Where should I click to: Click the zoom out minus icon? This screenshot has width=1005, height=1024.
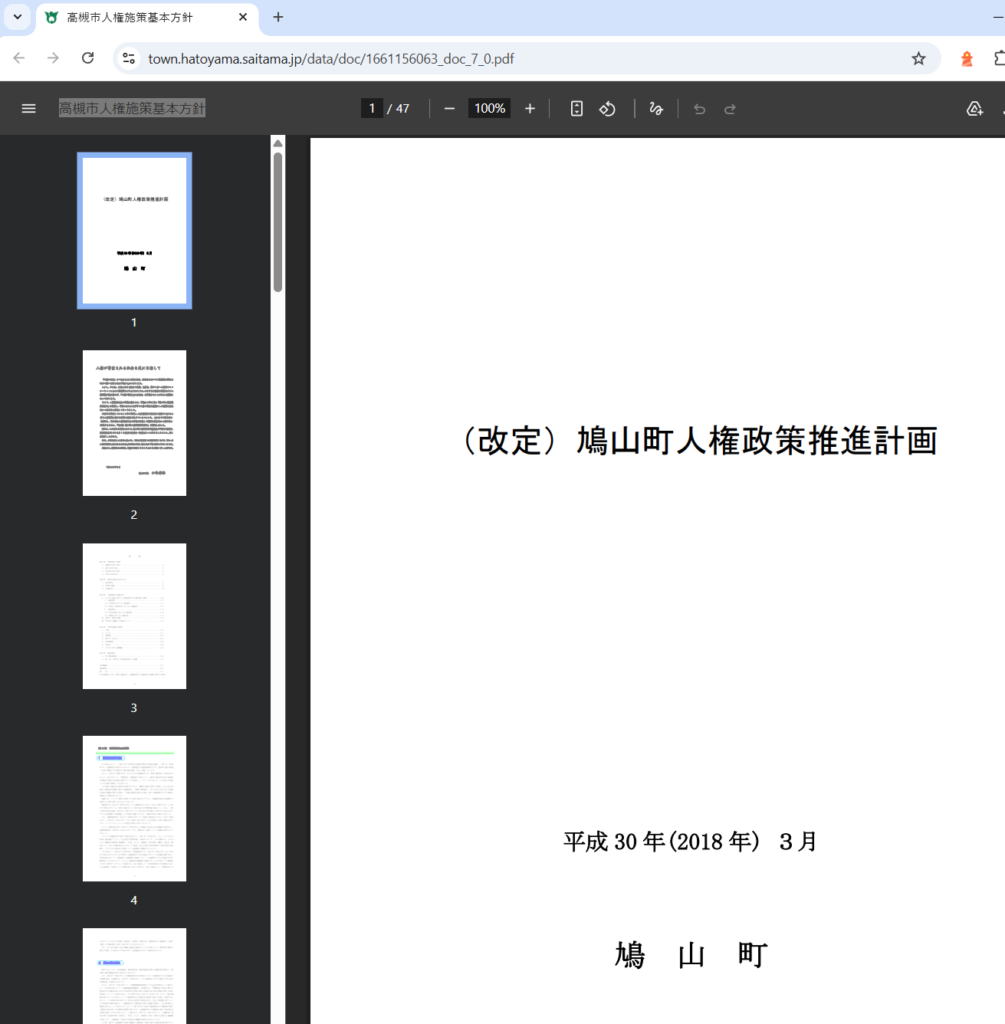(449, 108)
